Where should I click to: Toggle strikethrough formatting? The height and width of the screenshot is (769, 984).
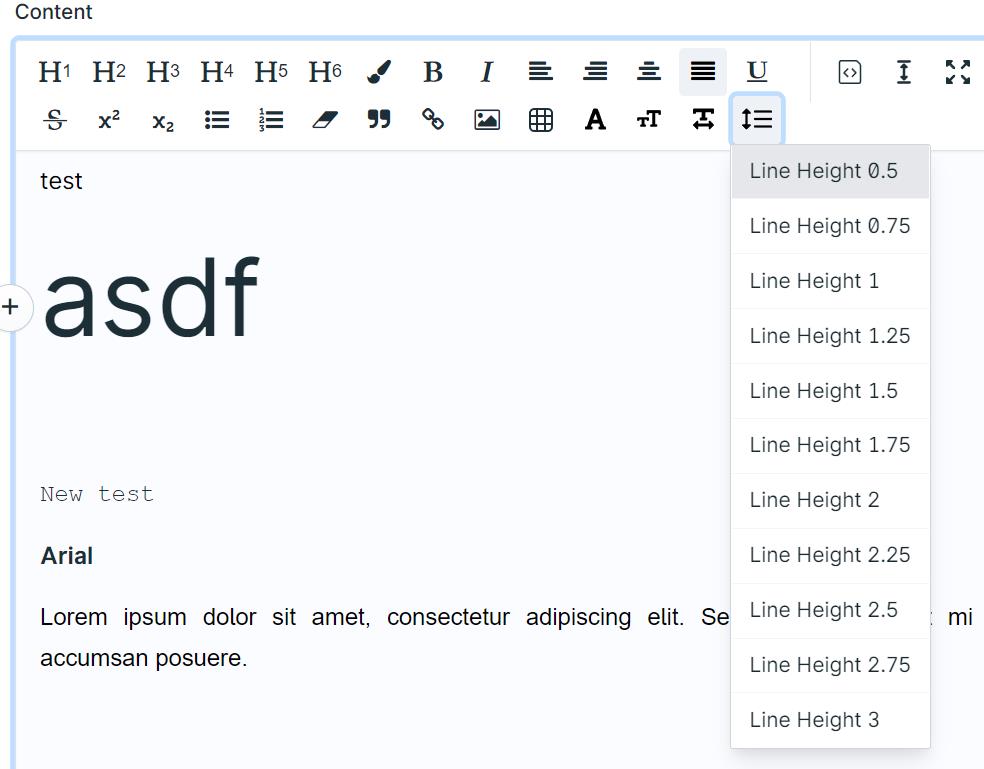point(55,119)
